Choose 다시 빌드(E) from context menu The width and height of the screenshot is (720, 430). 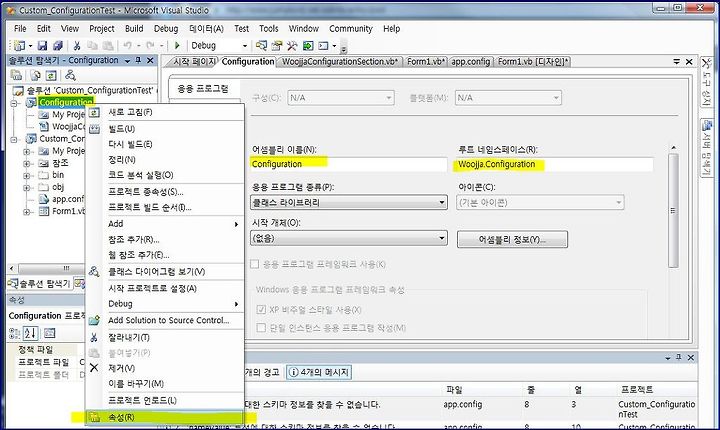(165, 144)
